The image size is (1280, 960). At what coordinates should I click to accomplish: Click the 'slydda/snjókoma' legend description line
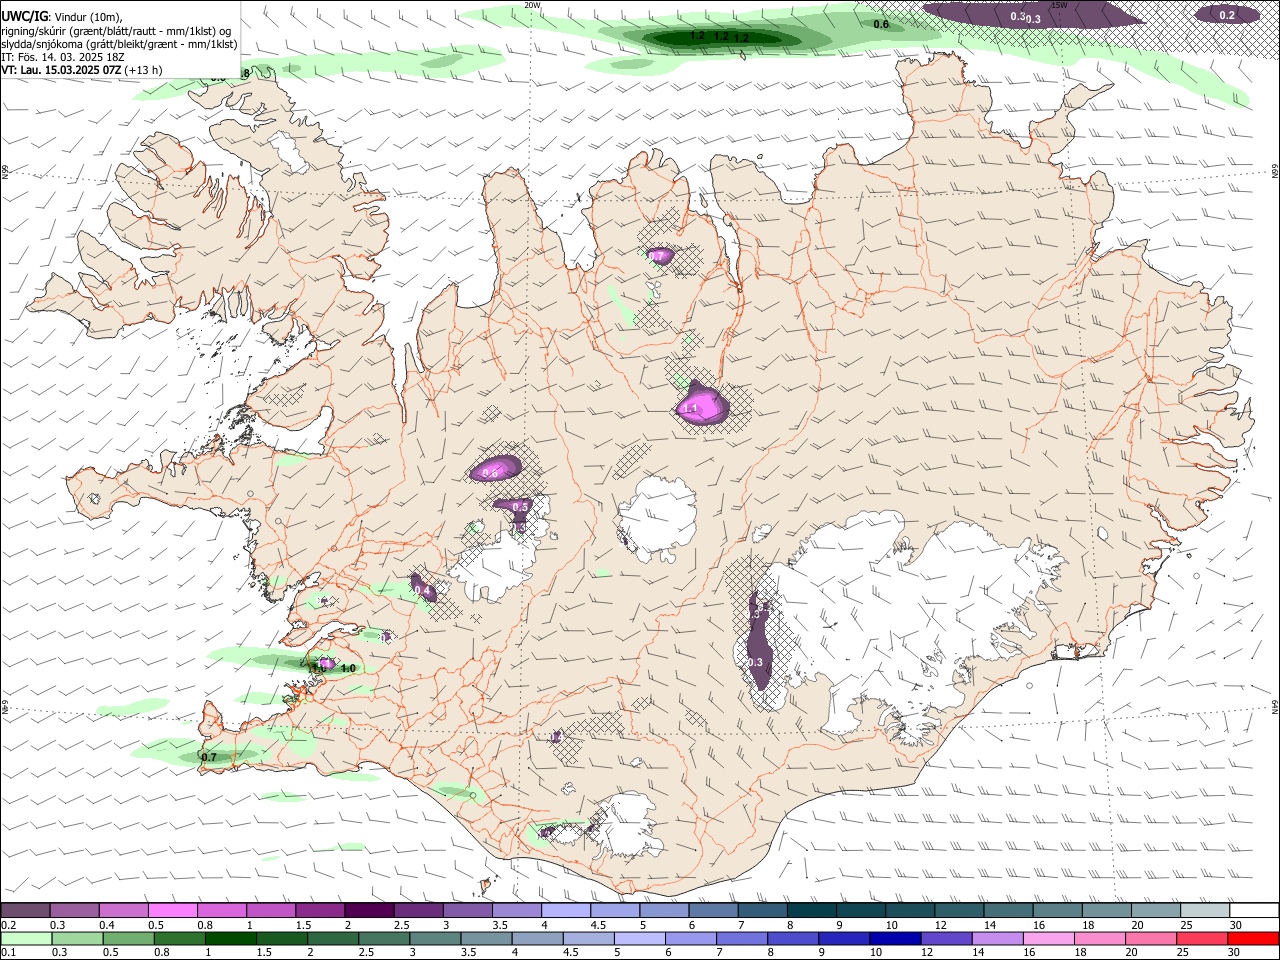pos(119,43)
